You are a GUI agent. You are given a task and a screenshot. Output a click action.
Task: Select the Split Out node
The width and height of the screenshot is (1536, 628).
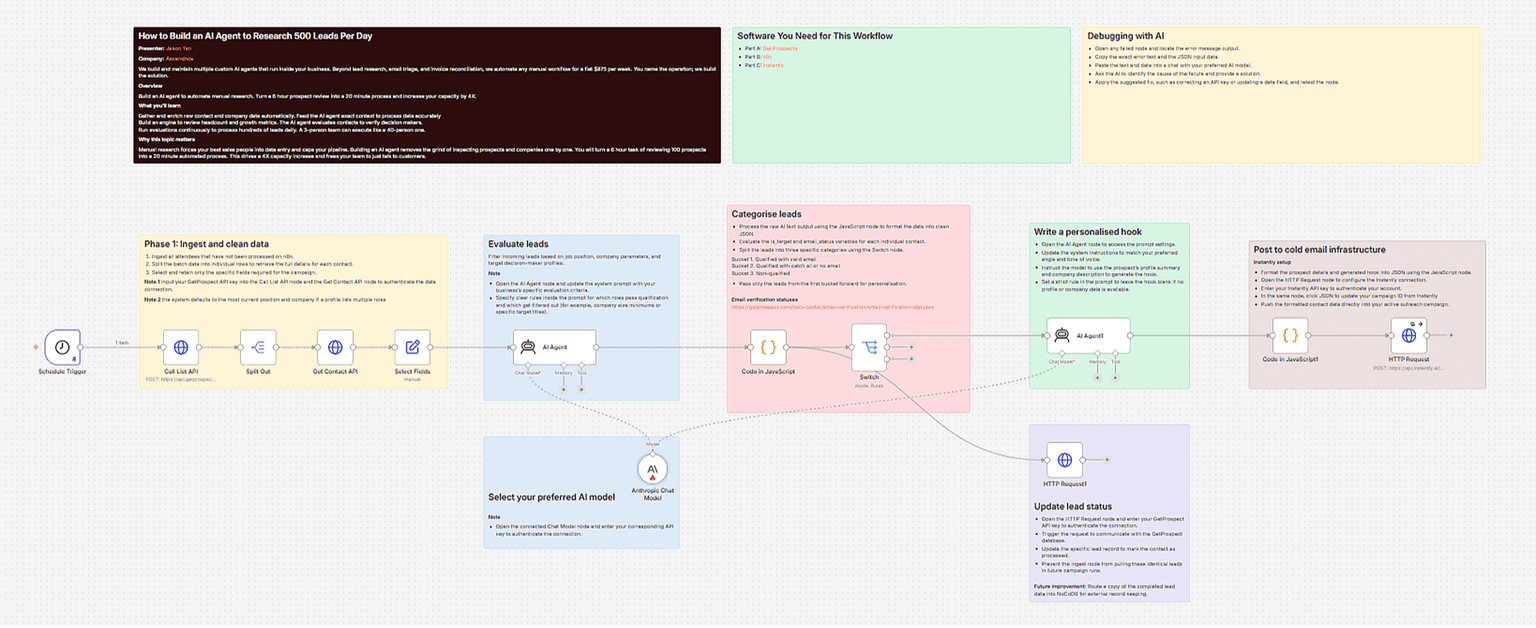[x=258, y=347]
